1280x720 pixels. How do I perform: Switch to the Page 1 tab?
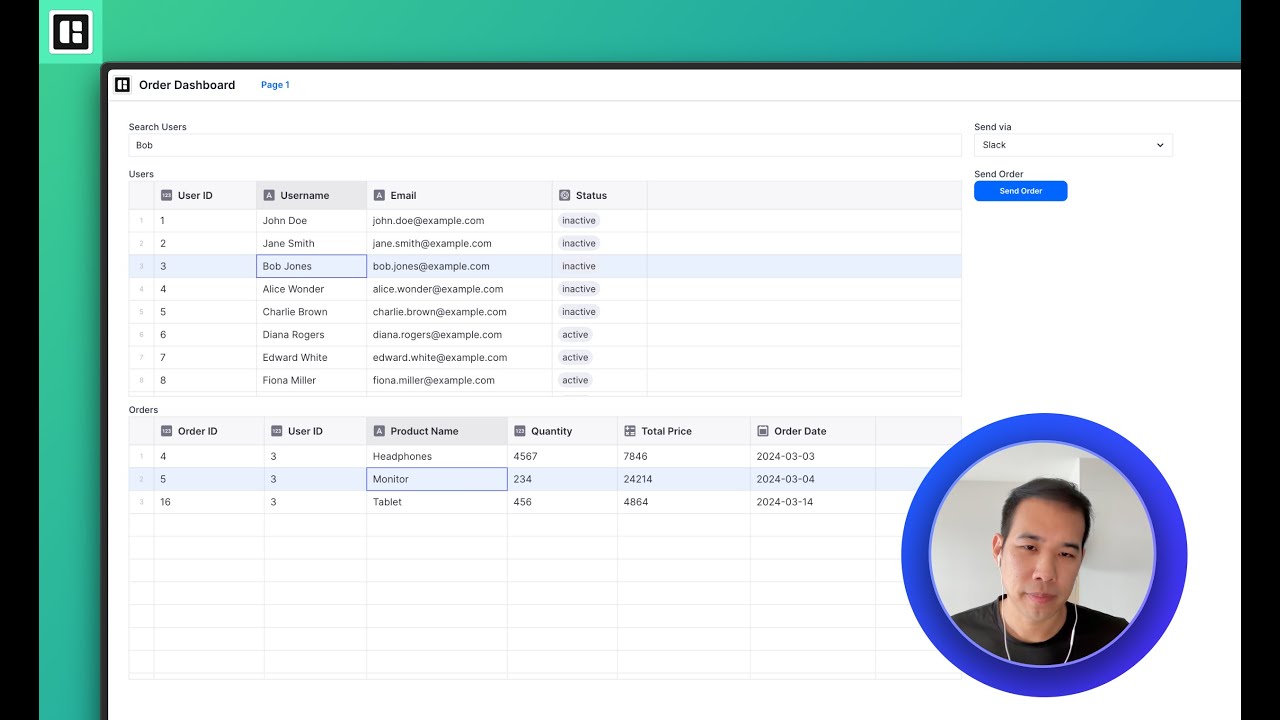point(275,85)
